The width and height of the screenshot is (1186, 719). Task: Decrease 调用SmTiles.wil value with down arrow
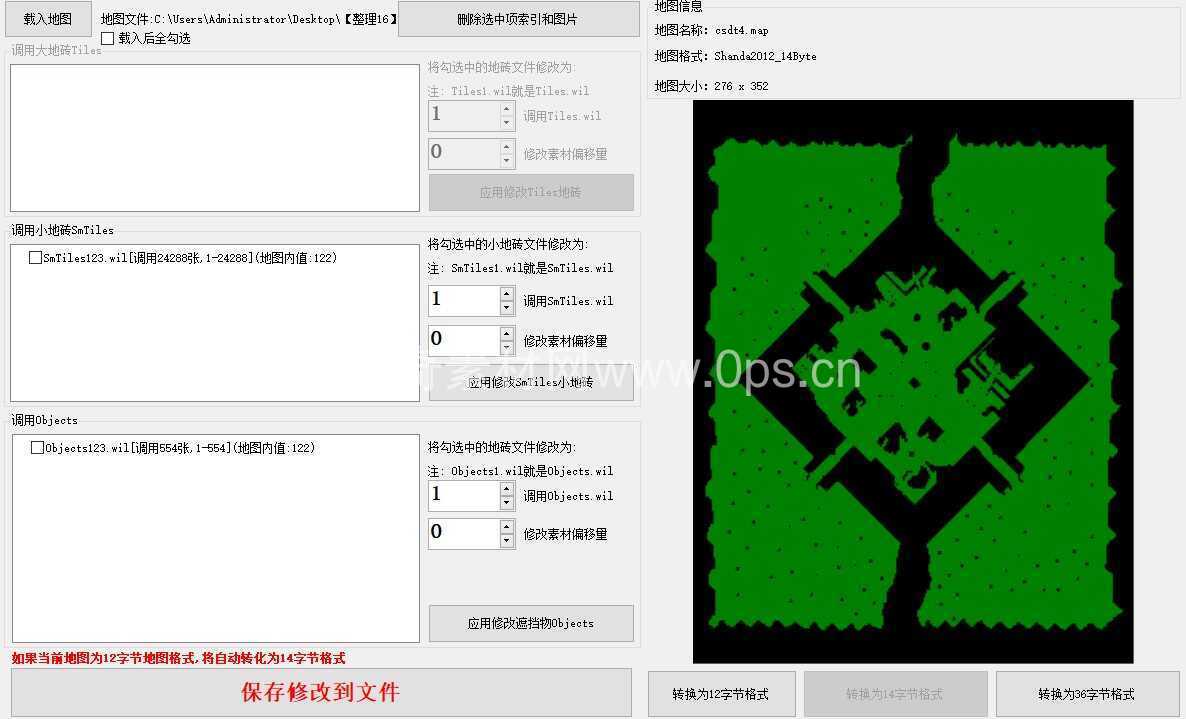click(x=507, y=308)
